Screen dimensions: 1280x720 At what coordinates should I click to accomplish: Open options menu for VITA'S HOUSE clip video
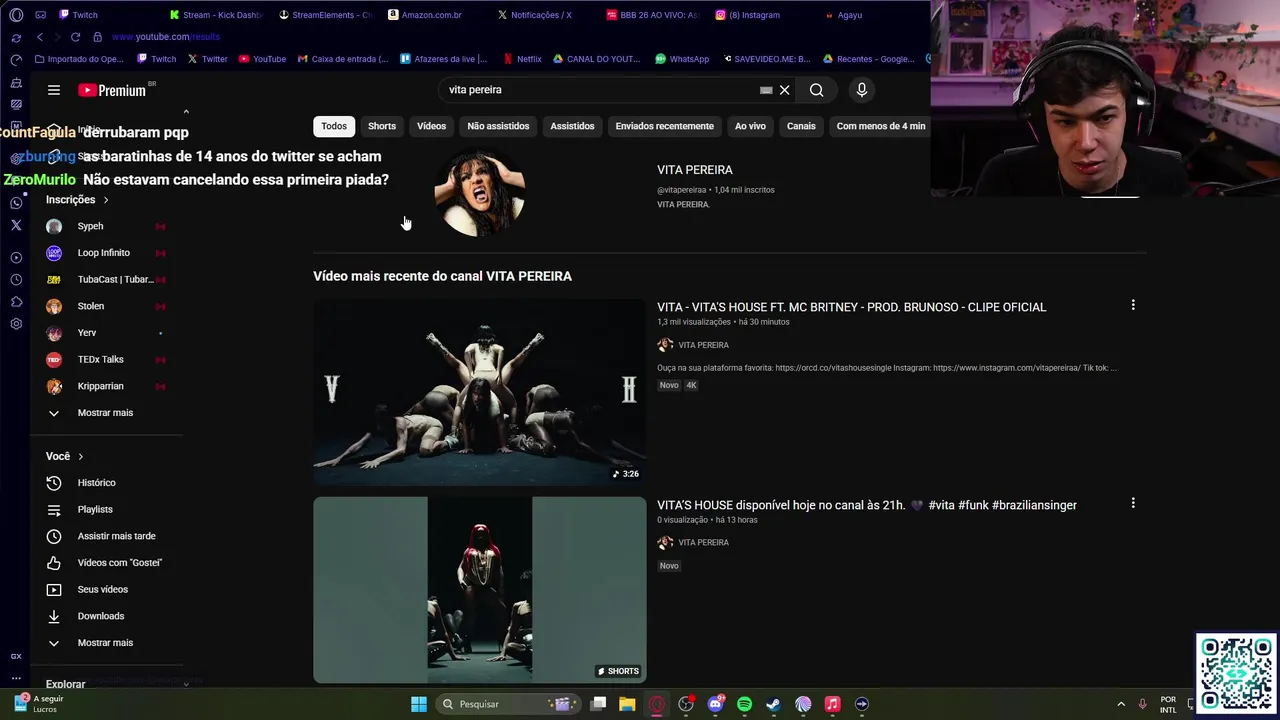(x=1133, y=305)
